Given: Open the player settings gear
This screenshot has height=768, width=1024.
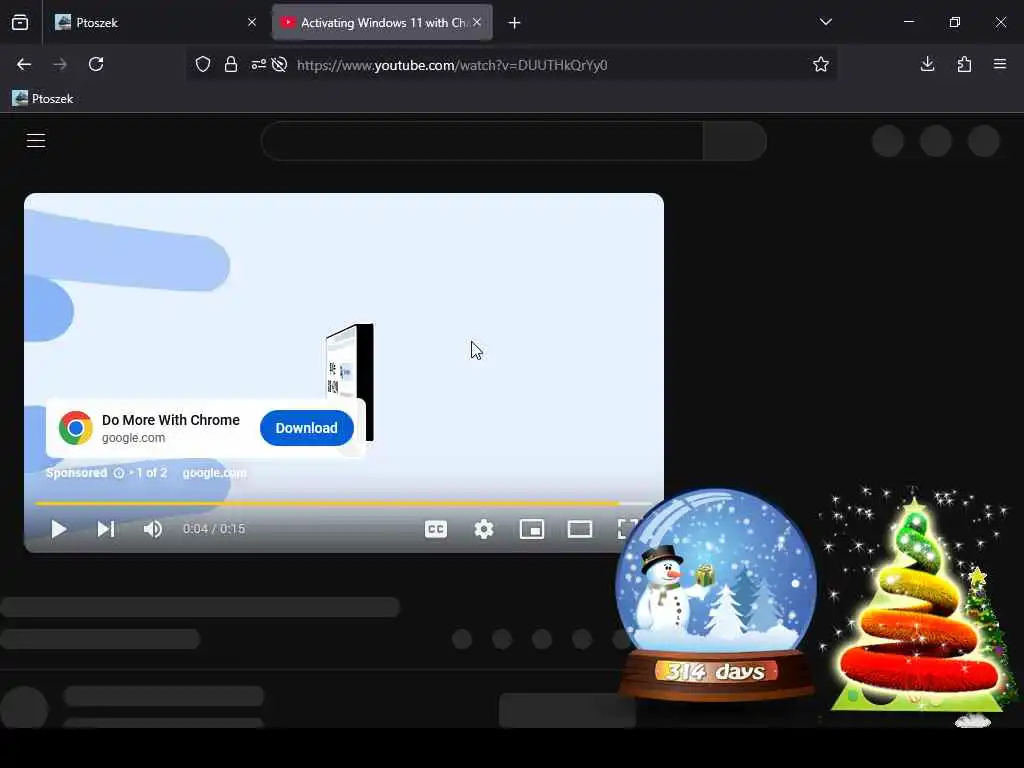Looking at the screenshot, I should coord(484,529).
